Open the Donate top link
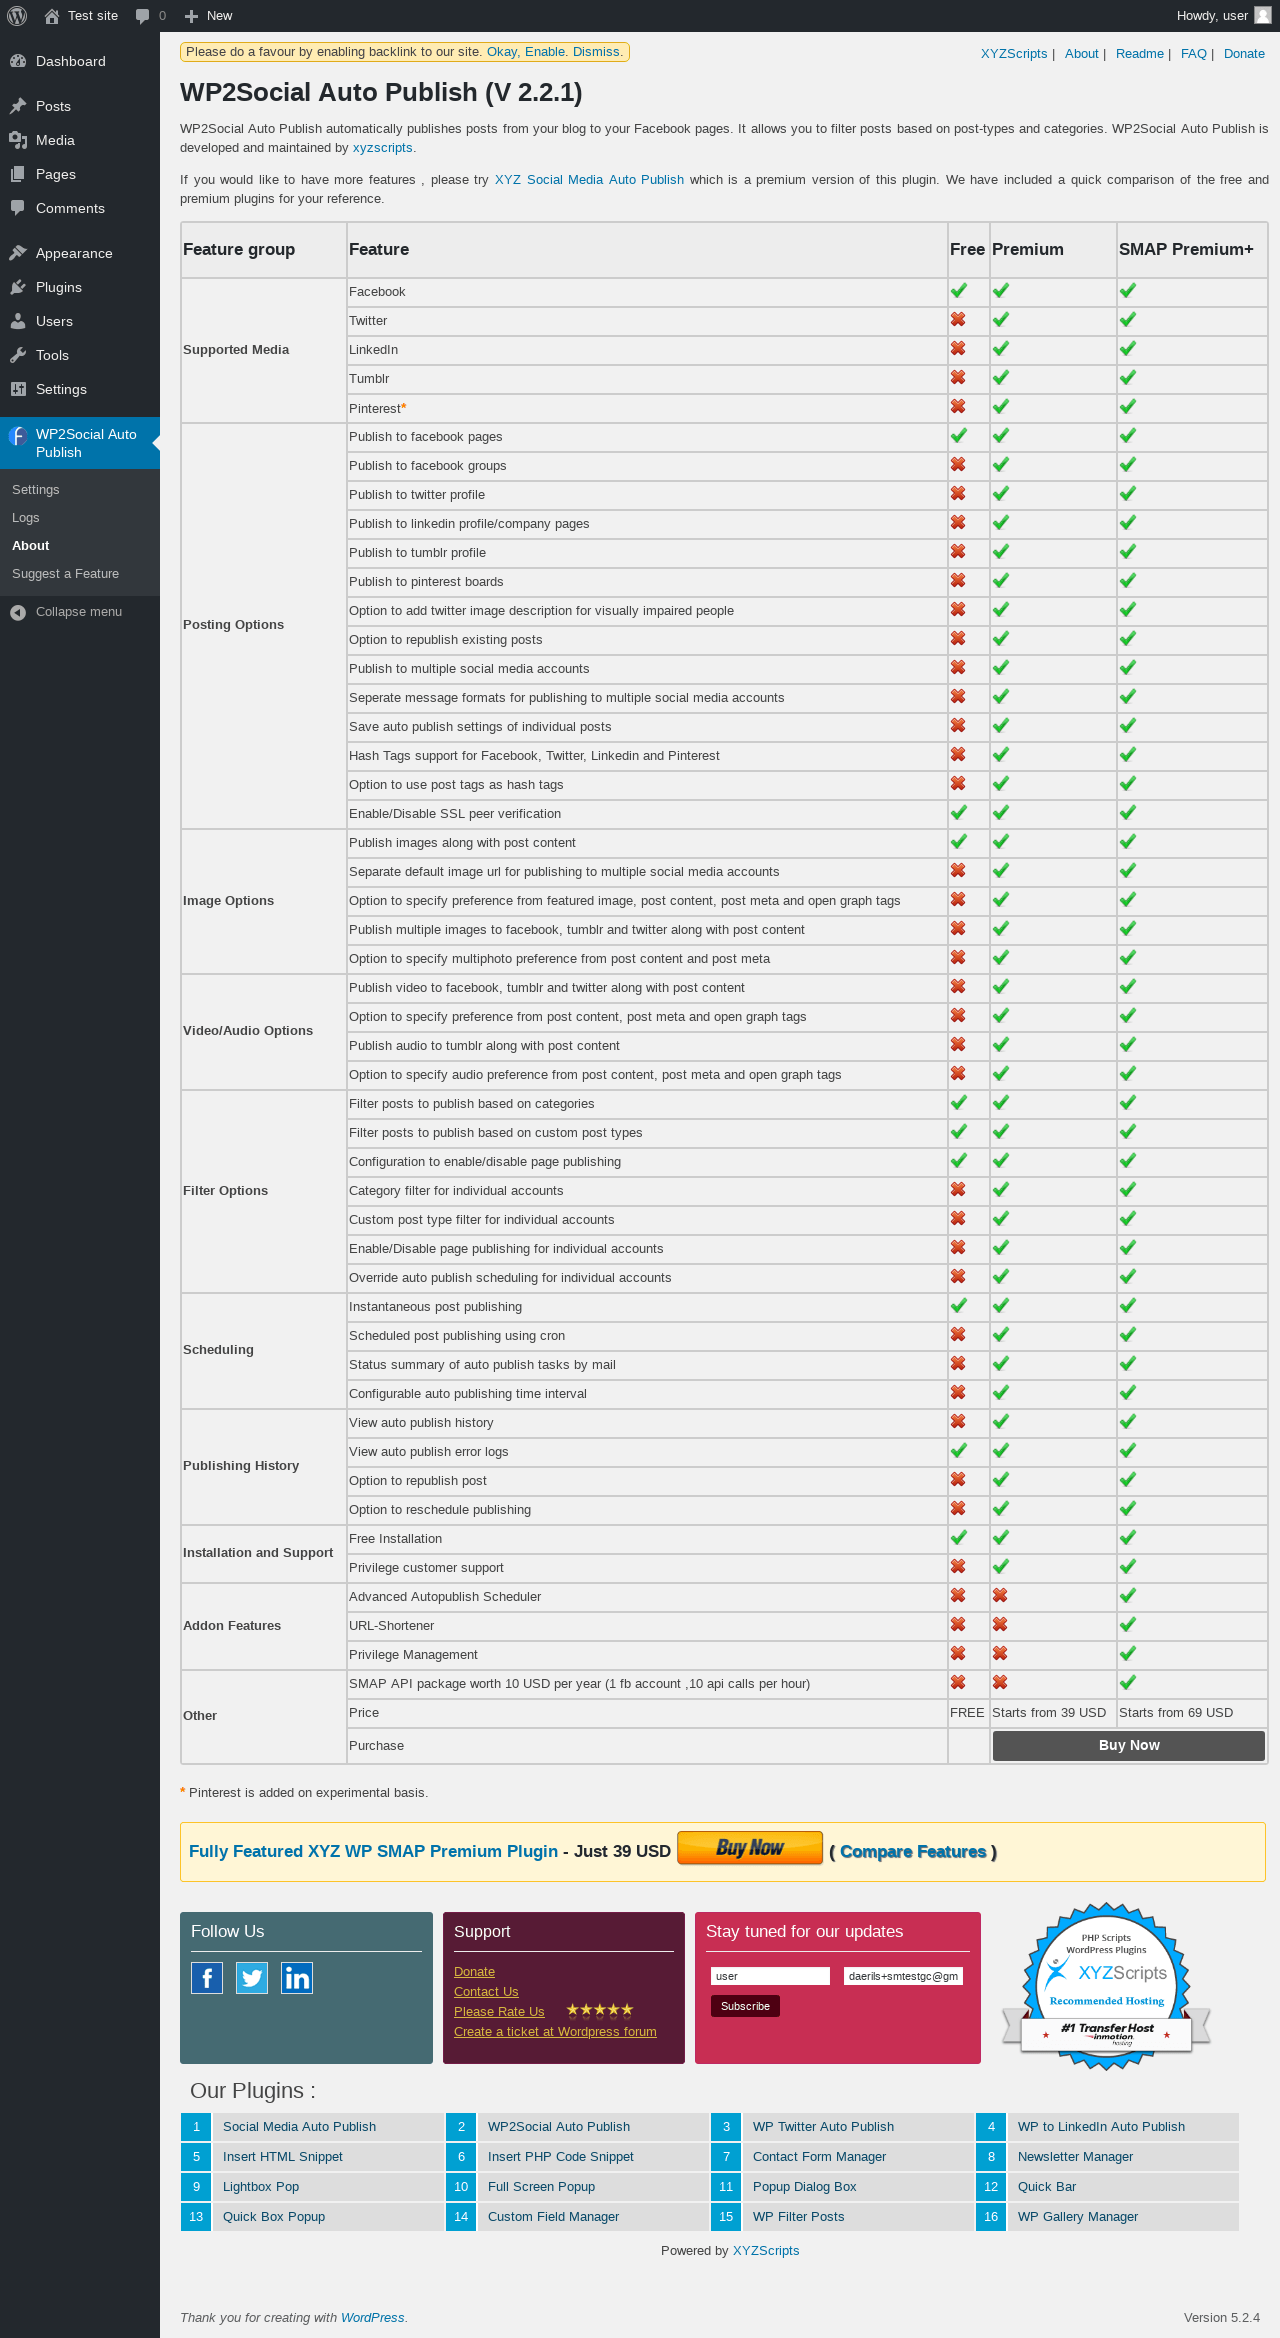 pos(1244,54)
